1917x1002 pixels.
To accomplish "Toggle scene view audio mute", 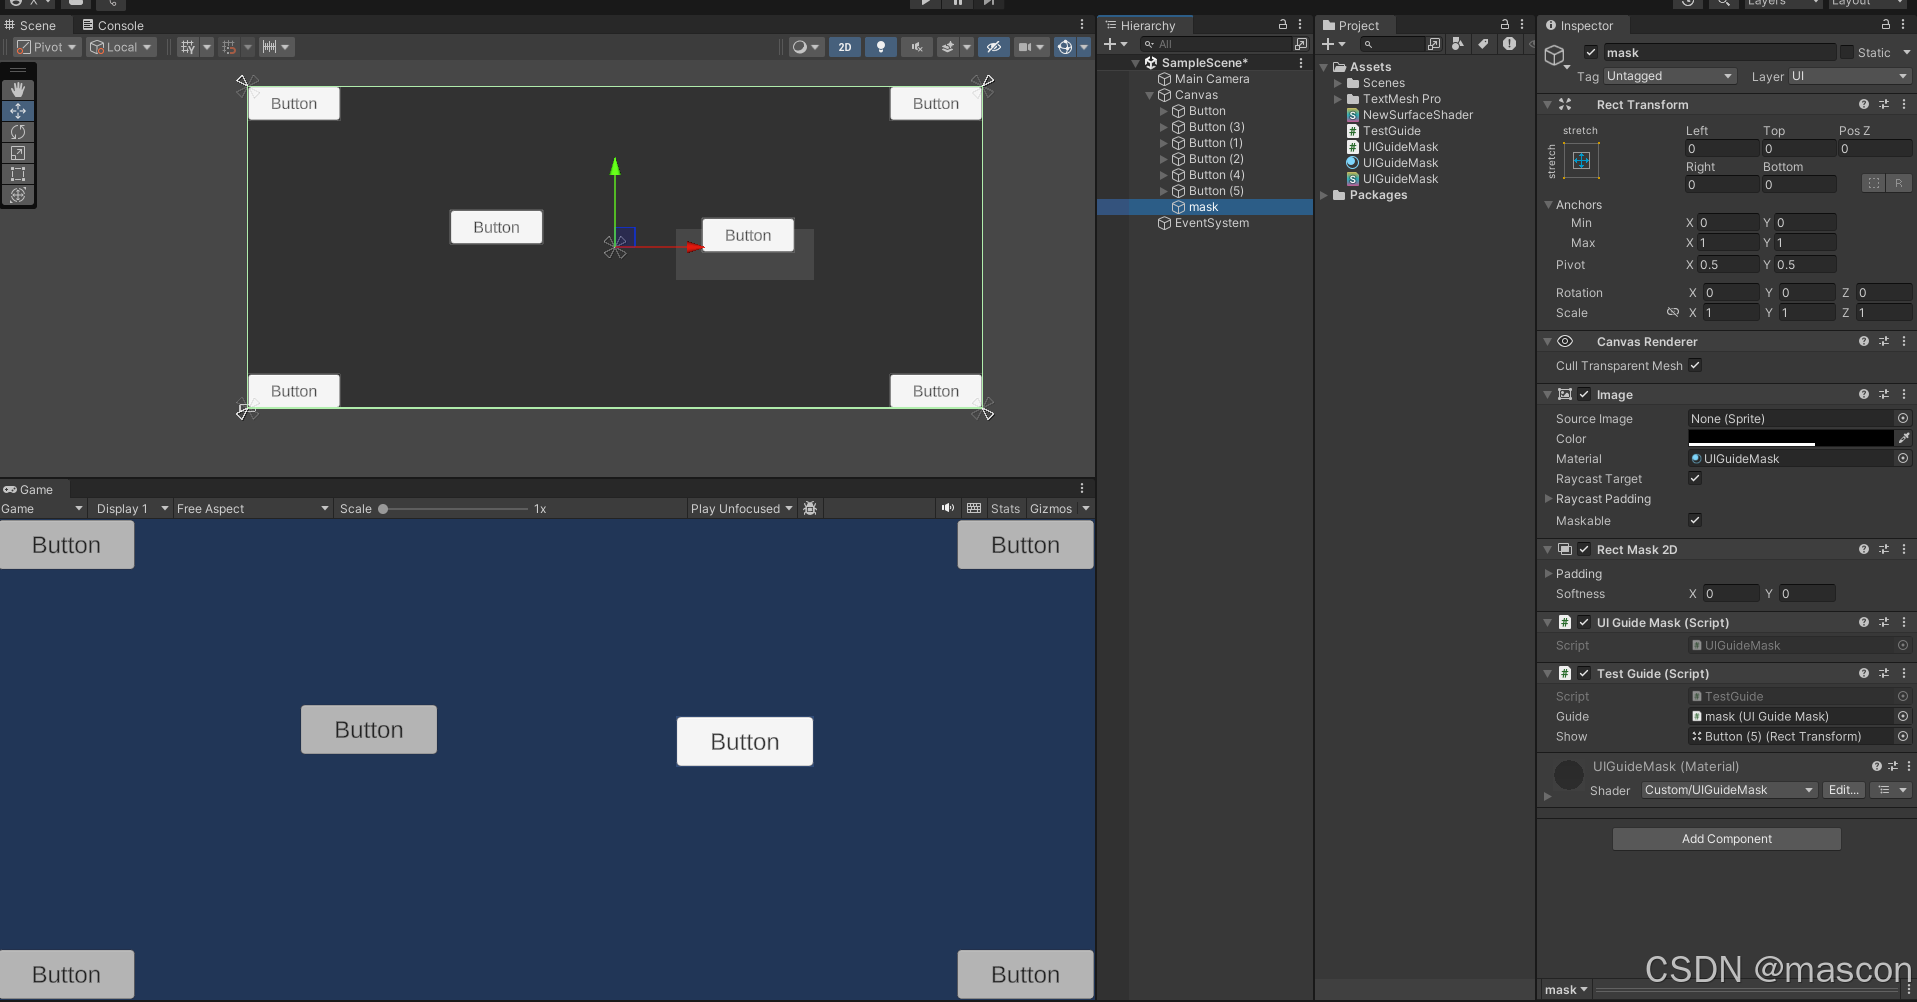I will point(916,47).
